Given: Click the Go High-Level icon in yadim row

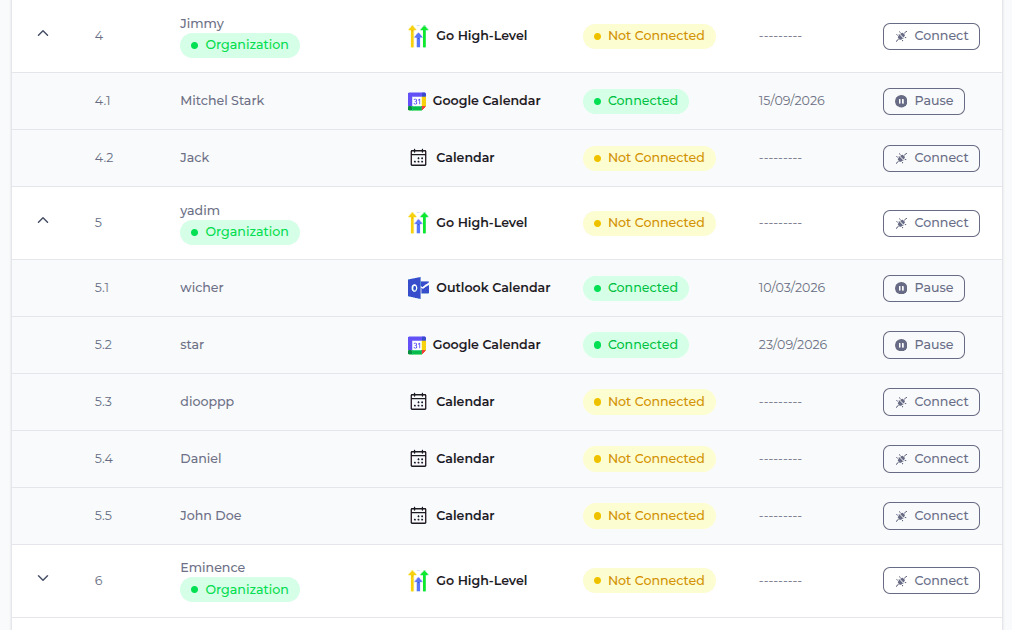Looking at the screenshot, I should point(418,223).
